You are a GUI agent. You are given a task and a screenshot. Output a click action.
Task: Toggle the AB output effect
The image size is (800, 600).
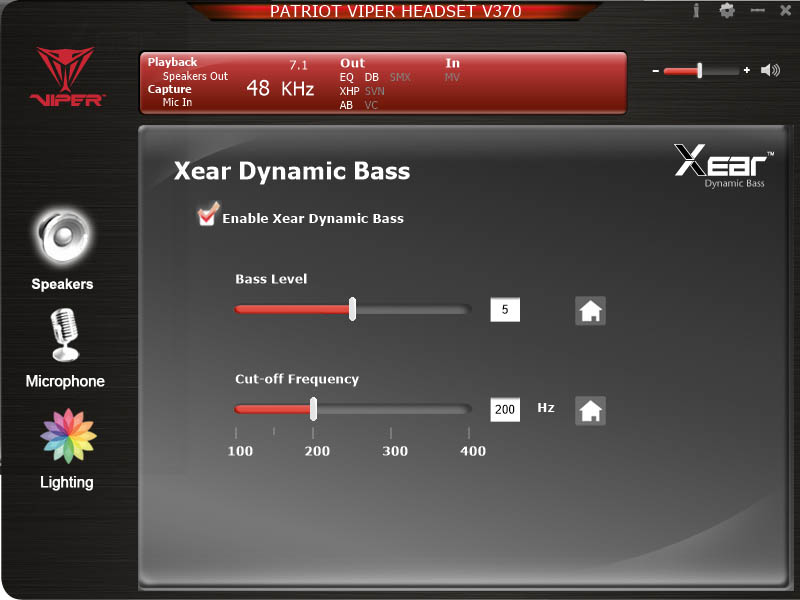[x=346, y=105]
